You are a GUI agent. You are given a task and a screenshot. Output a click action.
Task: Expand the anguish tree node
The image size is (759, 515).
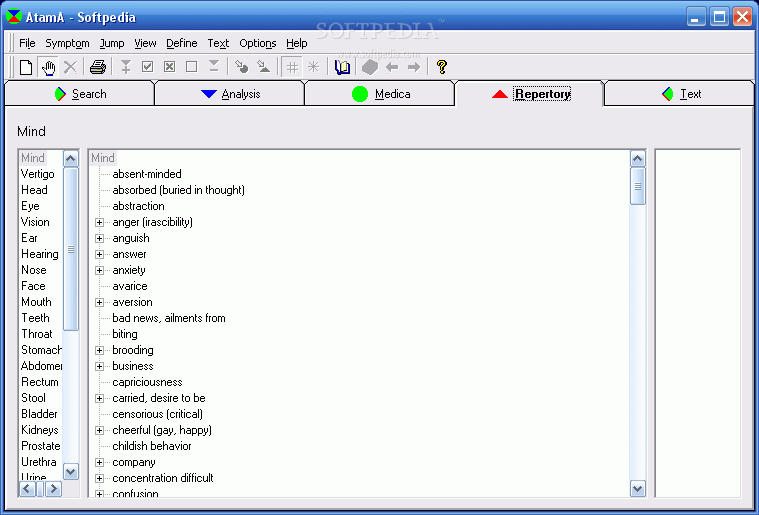(x=99, y=238)
